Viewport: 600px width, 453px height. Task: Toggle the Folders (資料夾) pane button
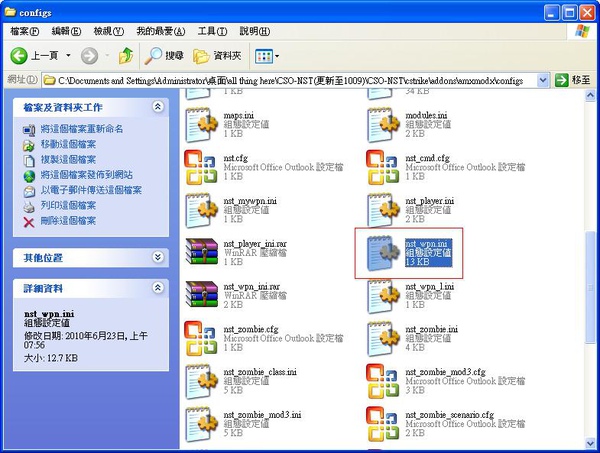click(217, 56)
